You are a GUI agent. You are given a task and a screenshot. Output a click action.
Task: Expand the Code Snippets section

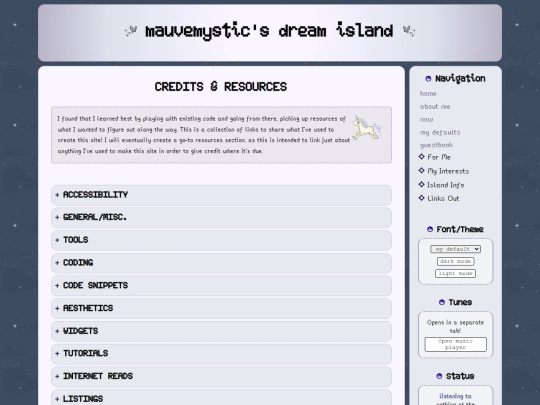tap(221, 286)
